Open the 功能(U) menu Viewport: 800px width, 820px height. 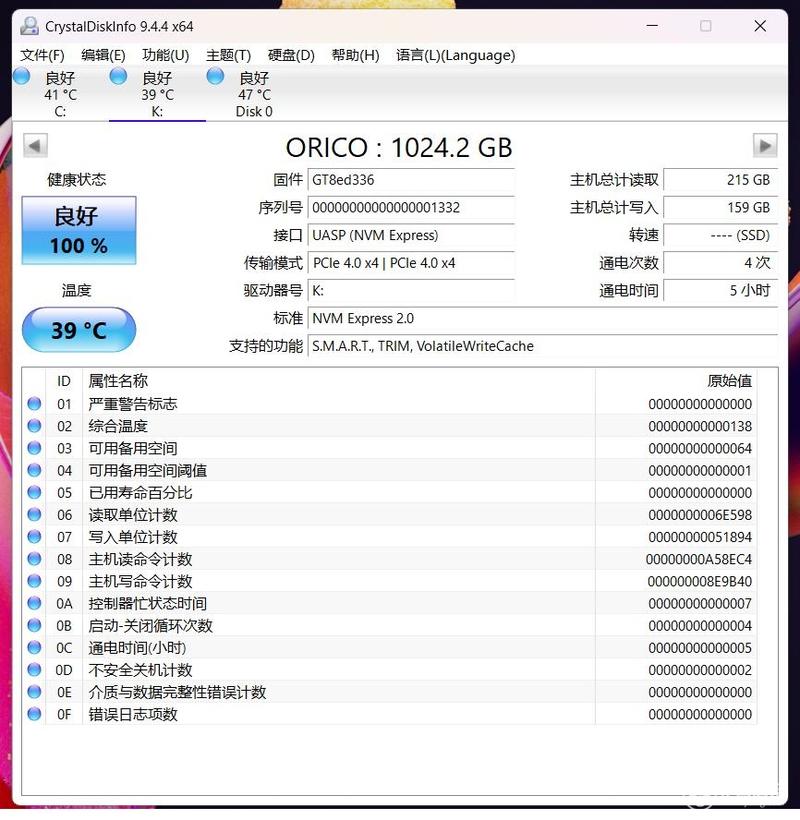point(166,55)
